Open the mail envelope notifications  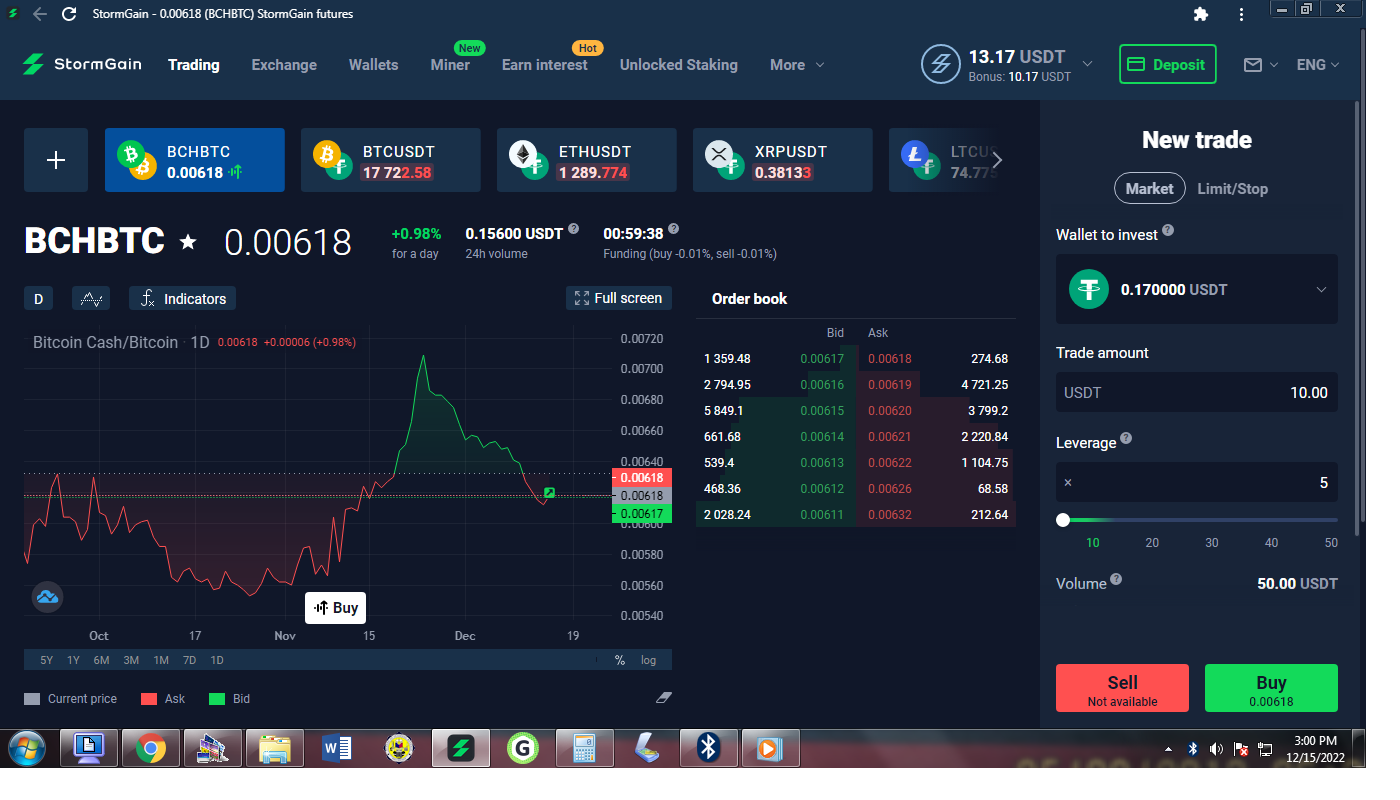(x=1252, y=64)
